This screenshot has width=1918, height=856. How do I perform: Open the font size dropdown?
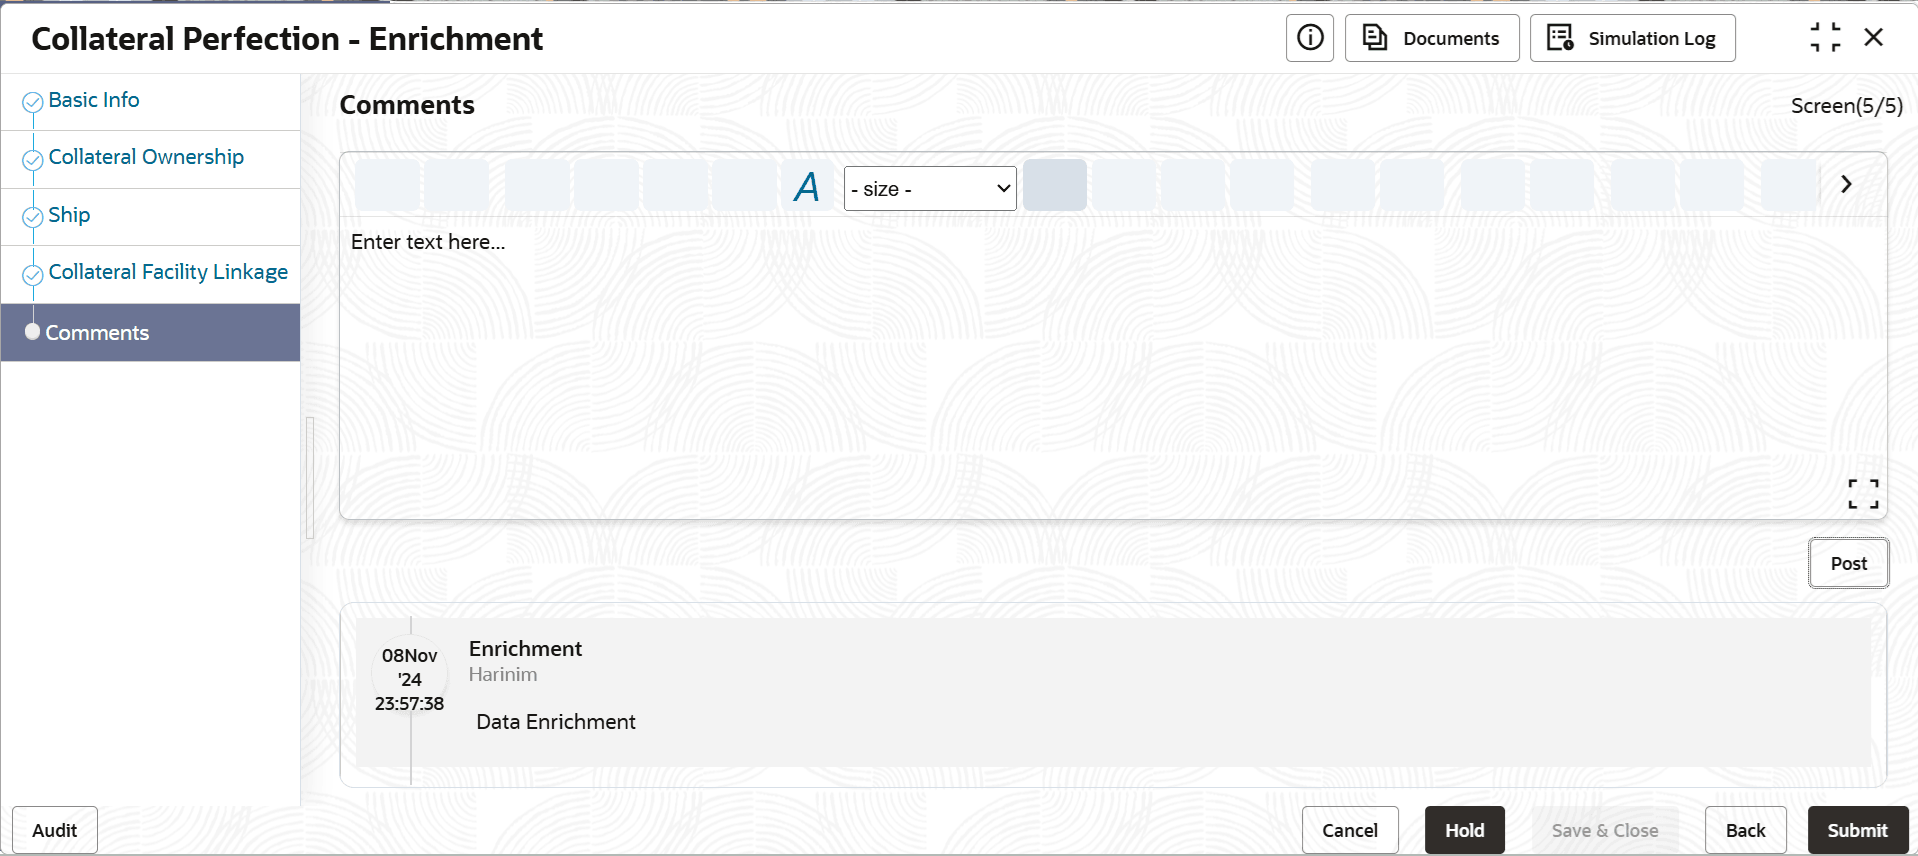[x=930, y=188]
